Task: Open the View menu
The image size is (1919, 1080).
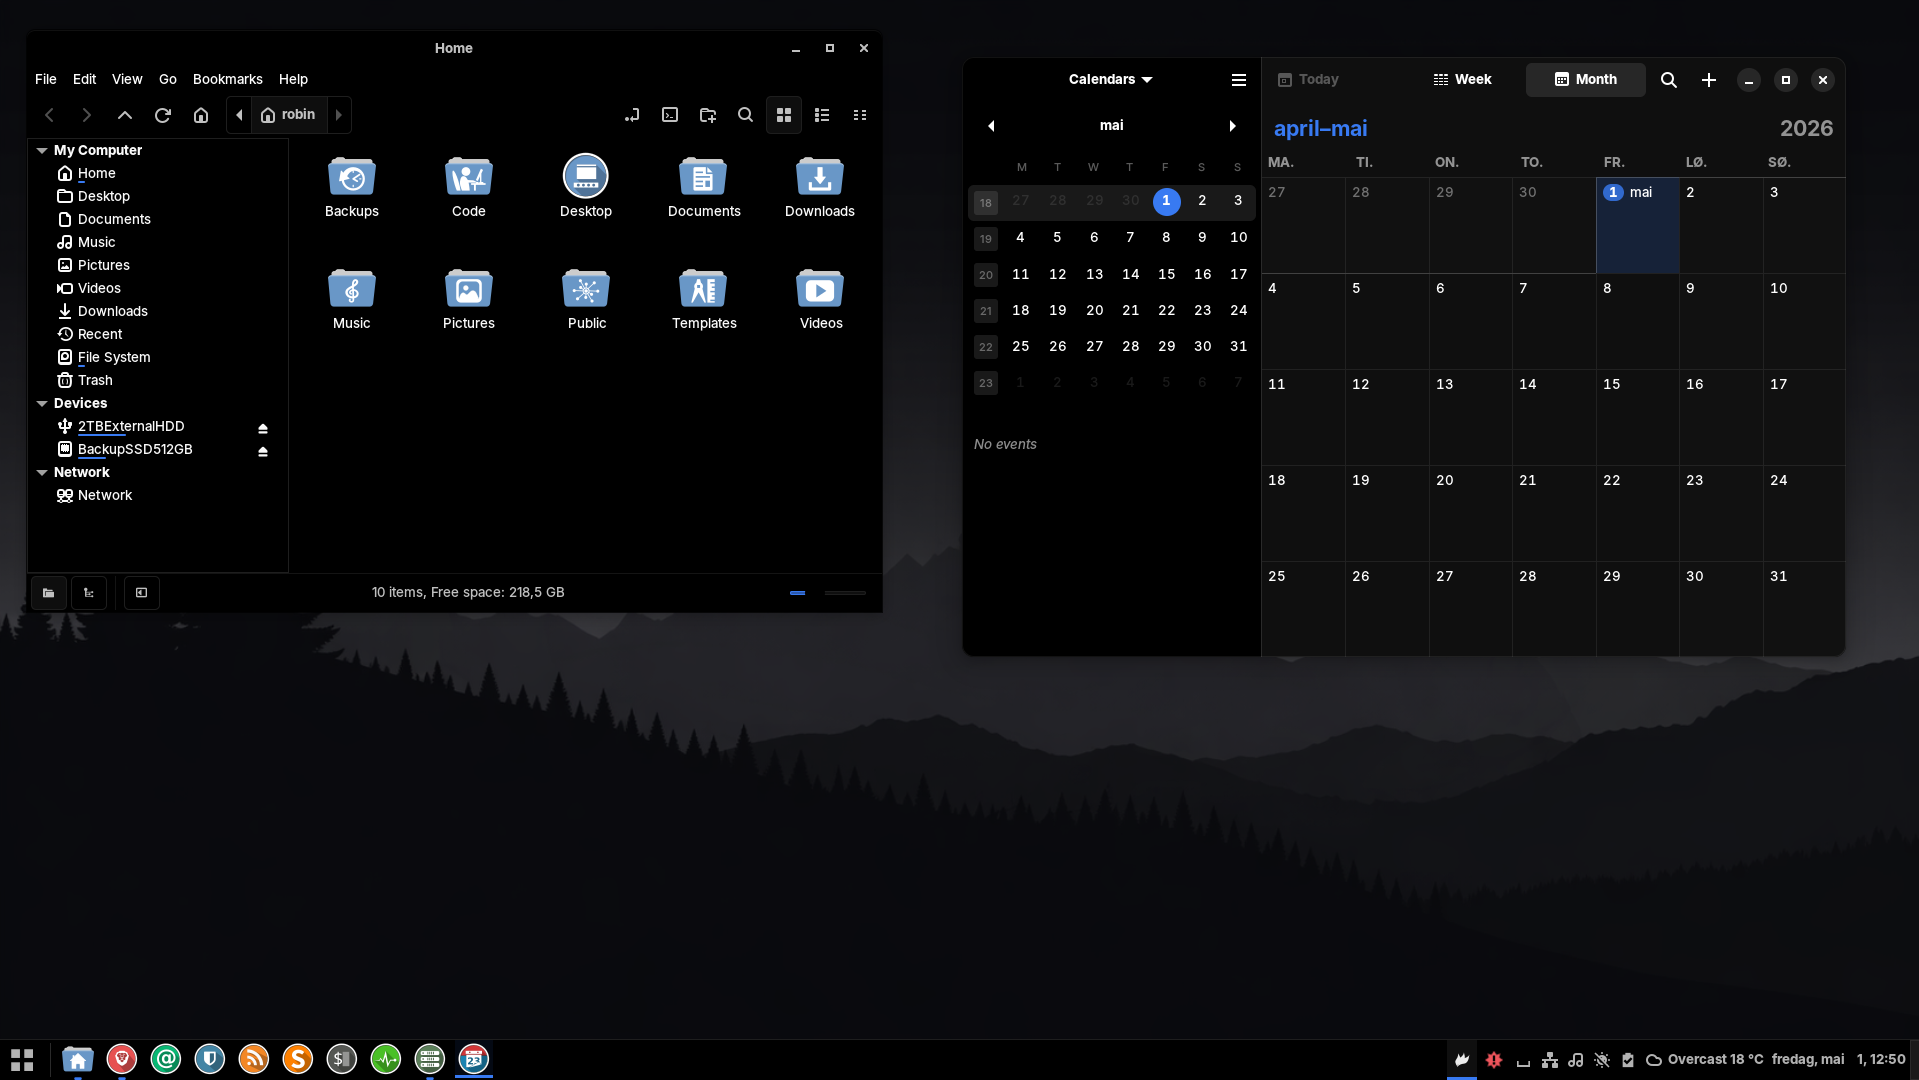Action: (127, 79)
